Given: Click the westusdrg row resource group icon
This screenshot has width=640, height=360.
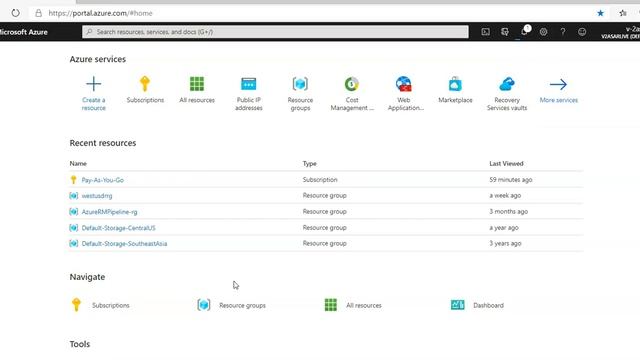Looking at the screenshot, I should pos(73,196).
